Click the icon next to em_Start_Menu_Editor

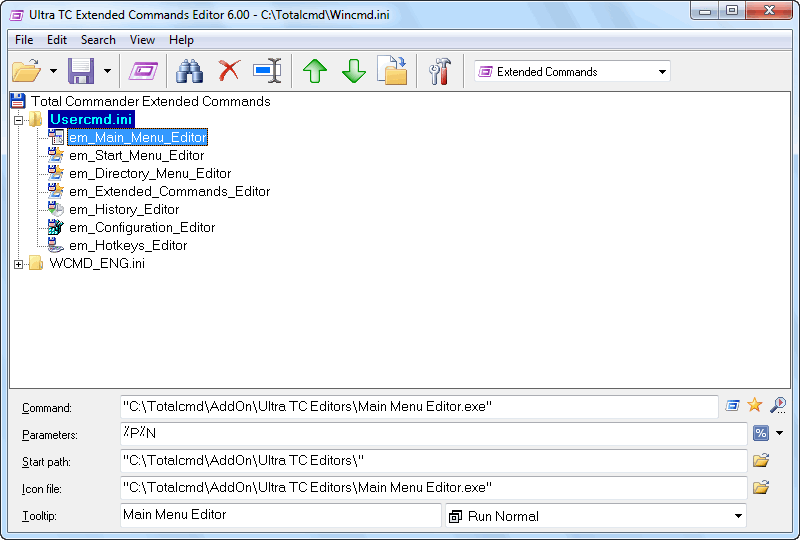[x=56, y=155]
